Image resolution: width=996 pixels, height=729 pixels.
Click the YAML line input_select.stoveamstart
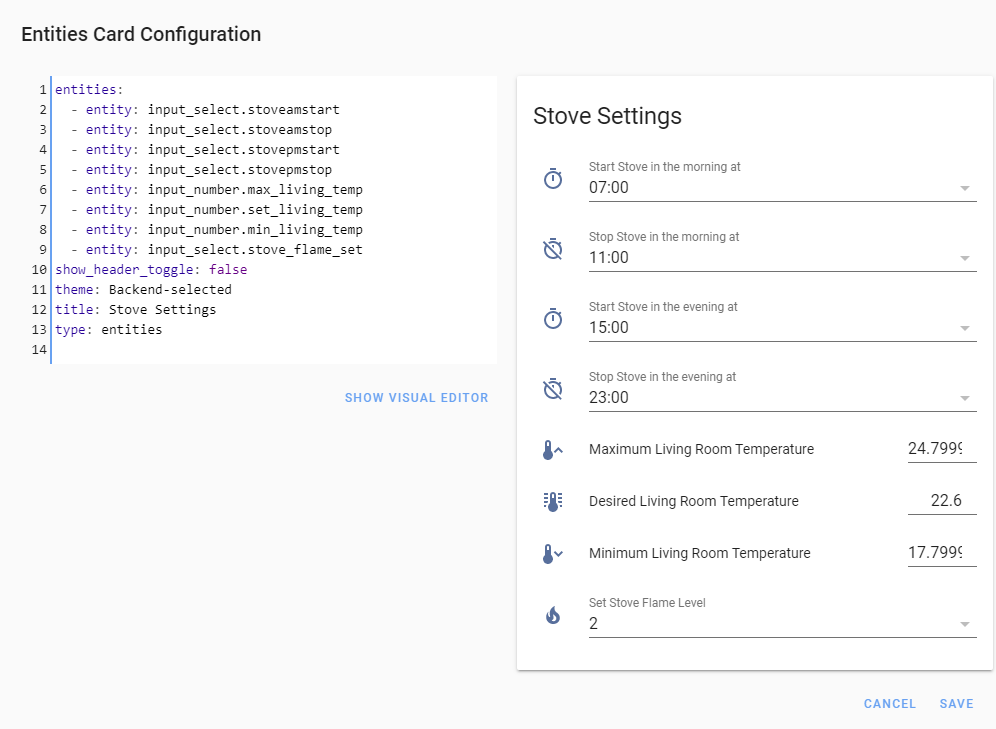(205, 110)
